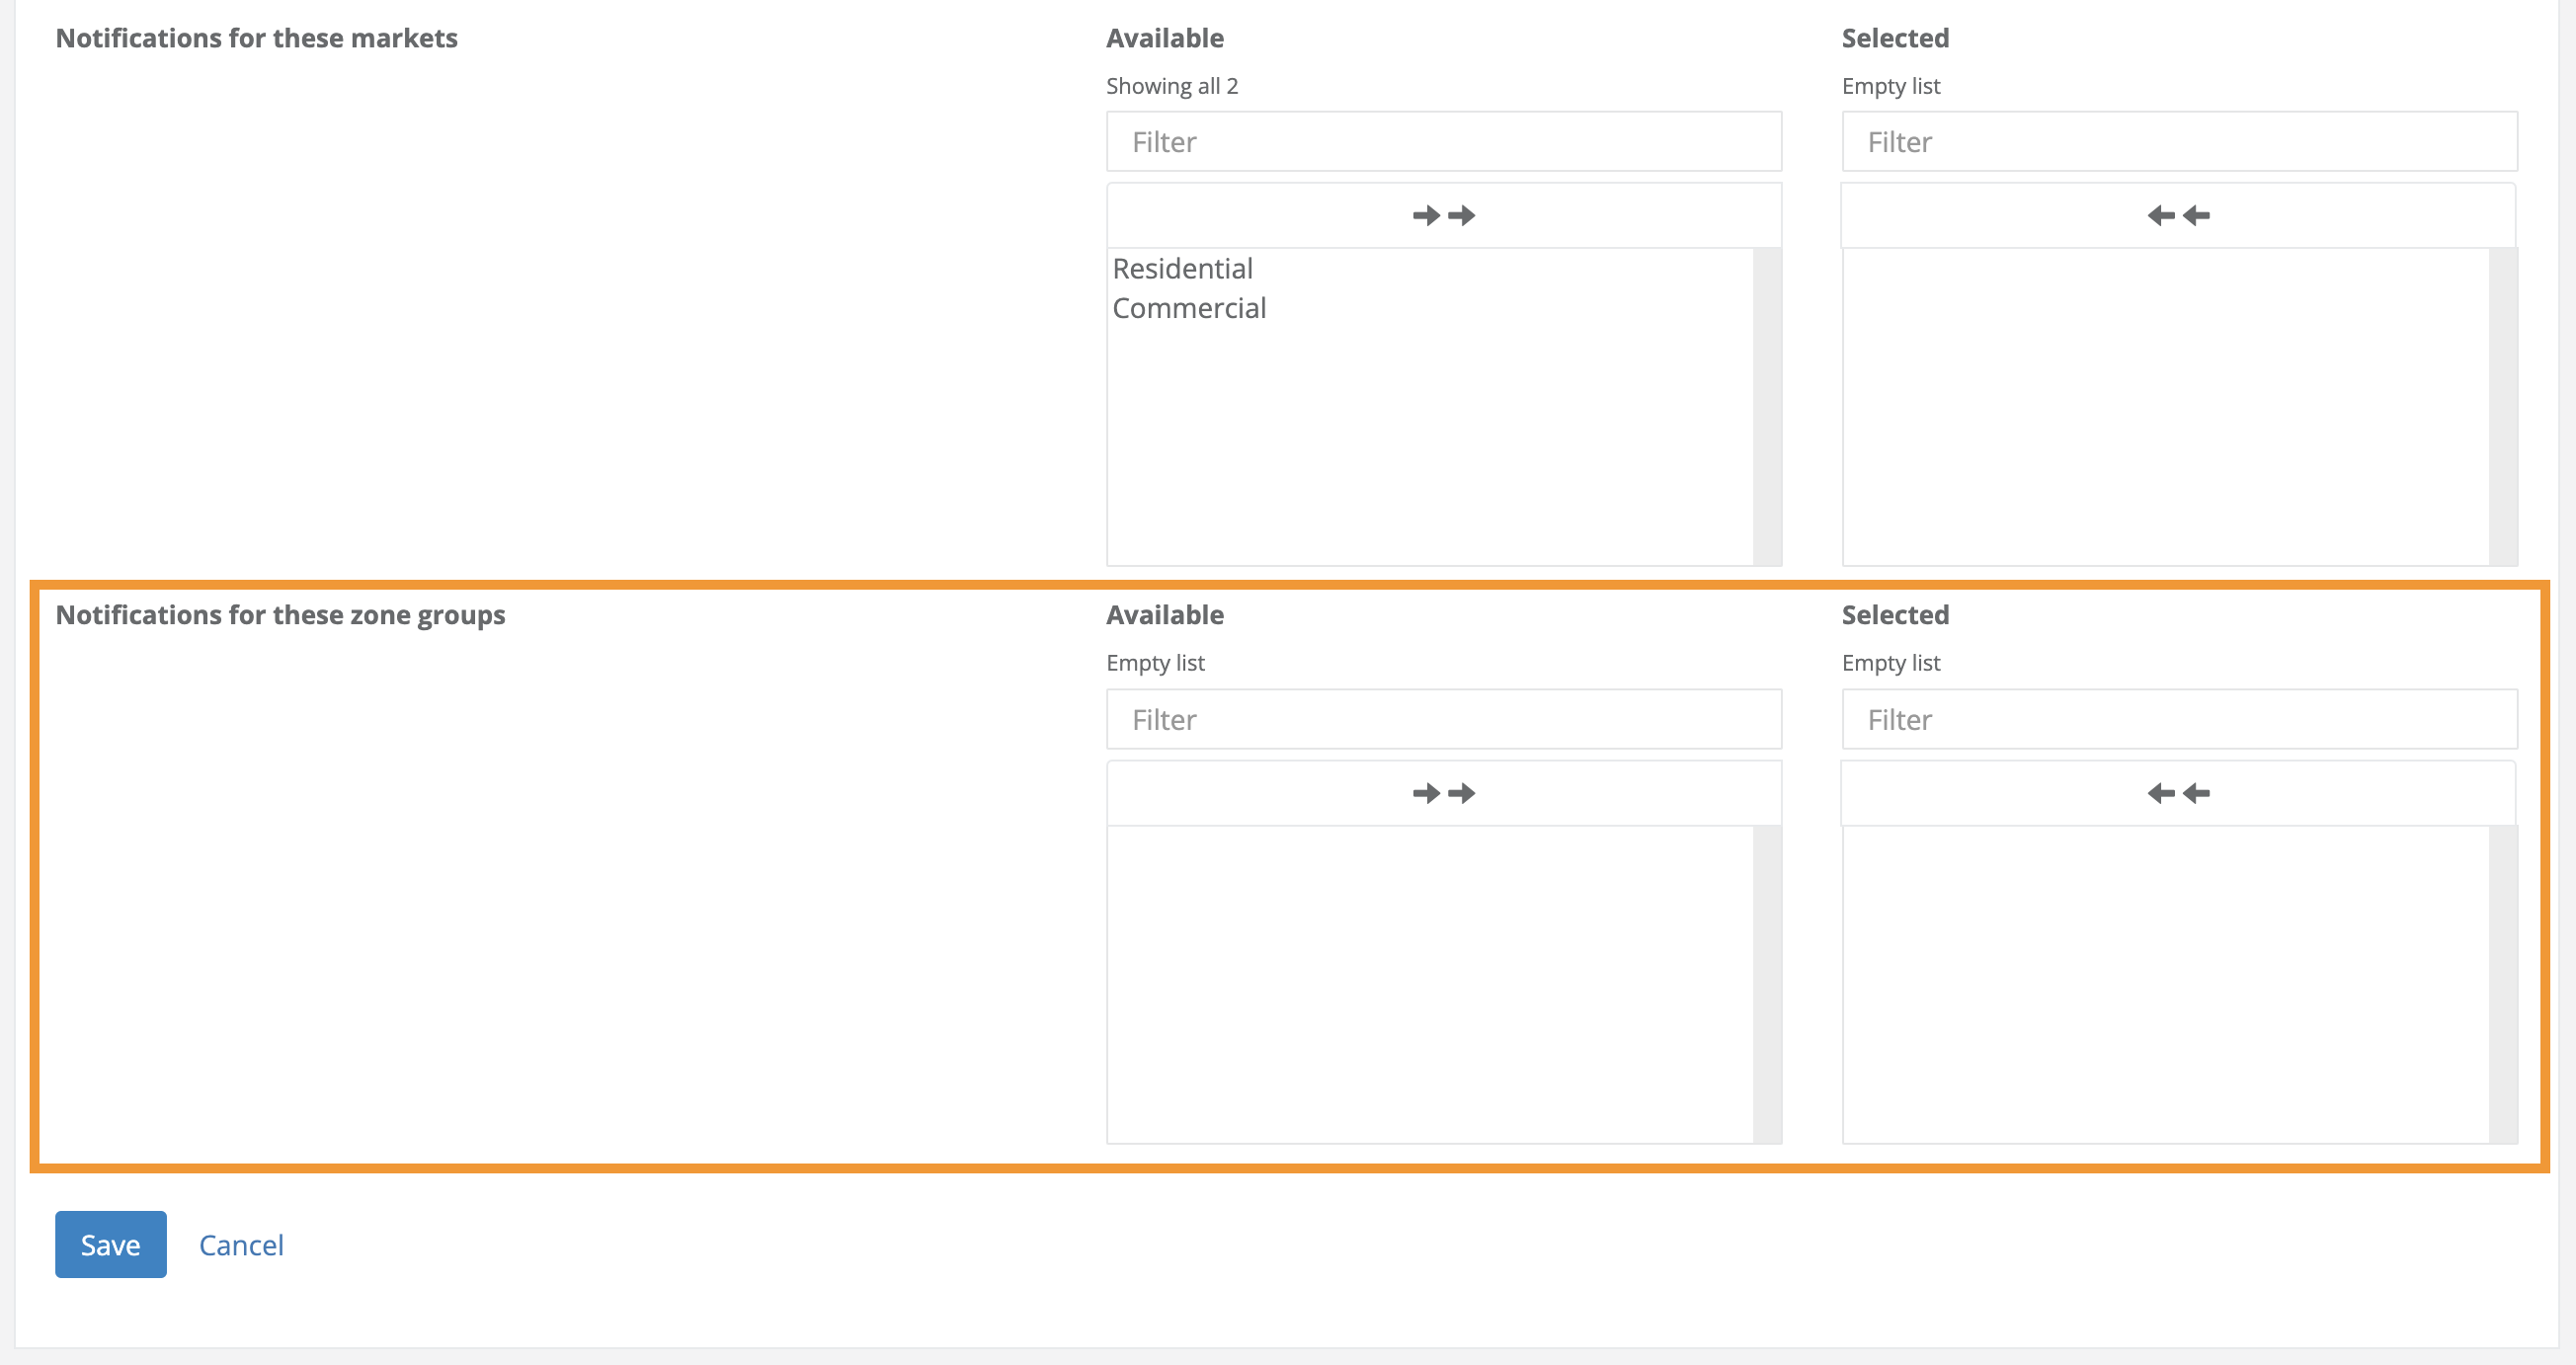This screenshot has width=2576, height=1365.
Task: Remove all selected markets with left arrows
Action: 2178,215
